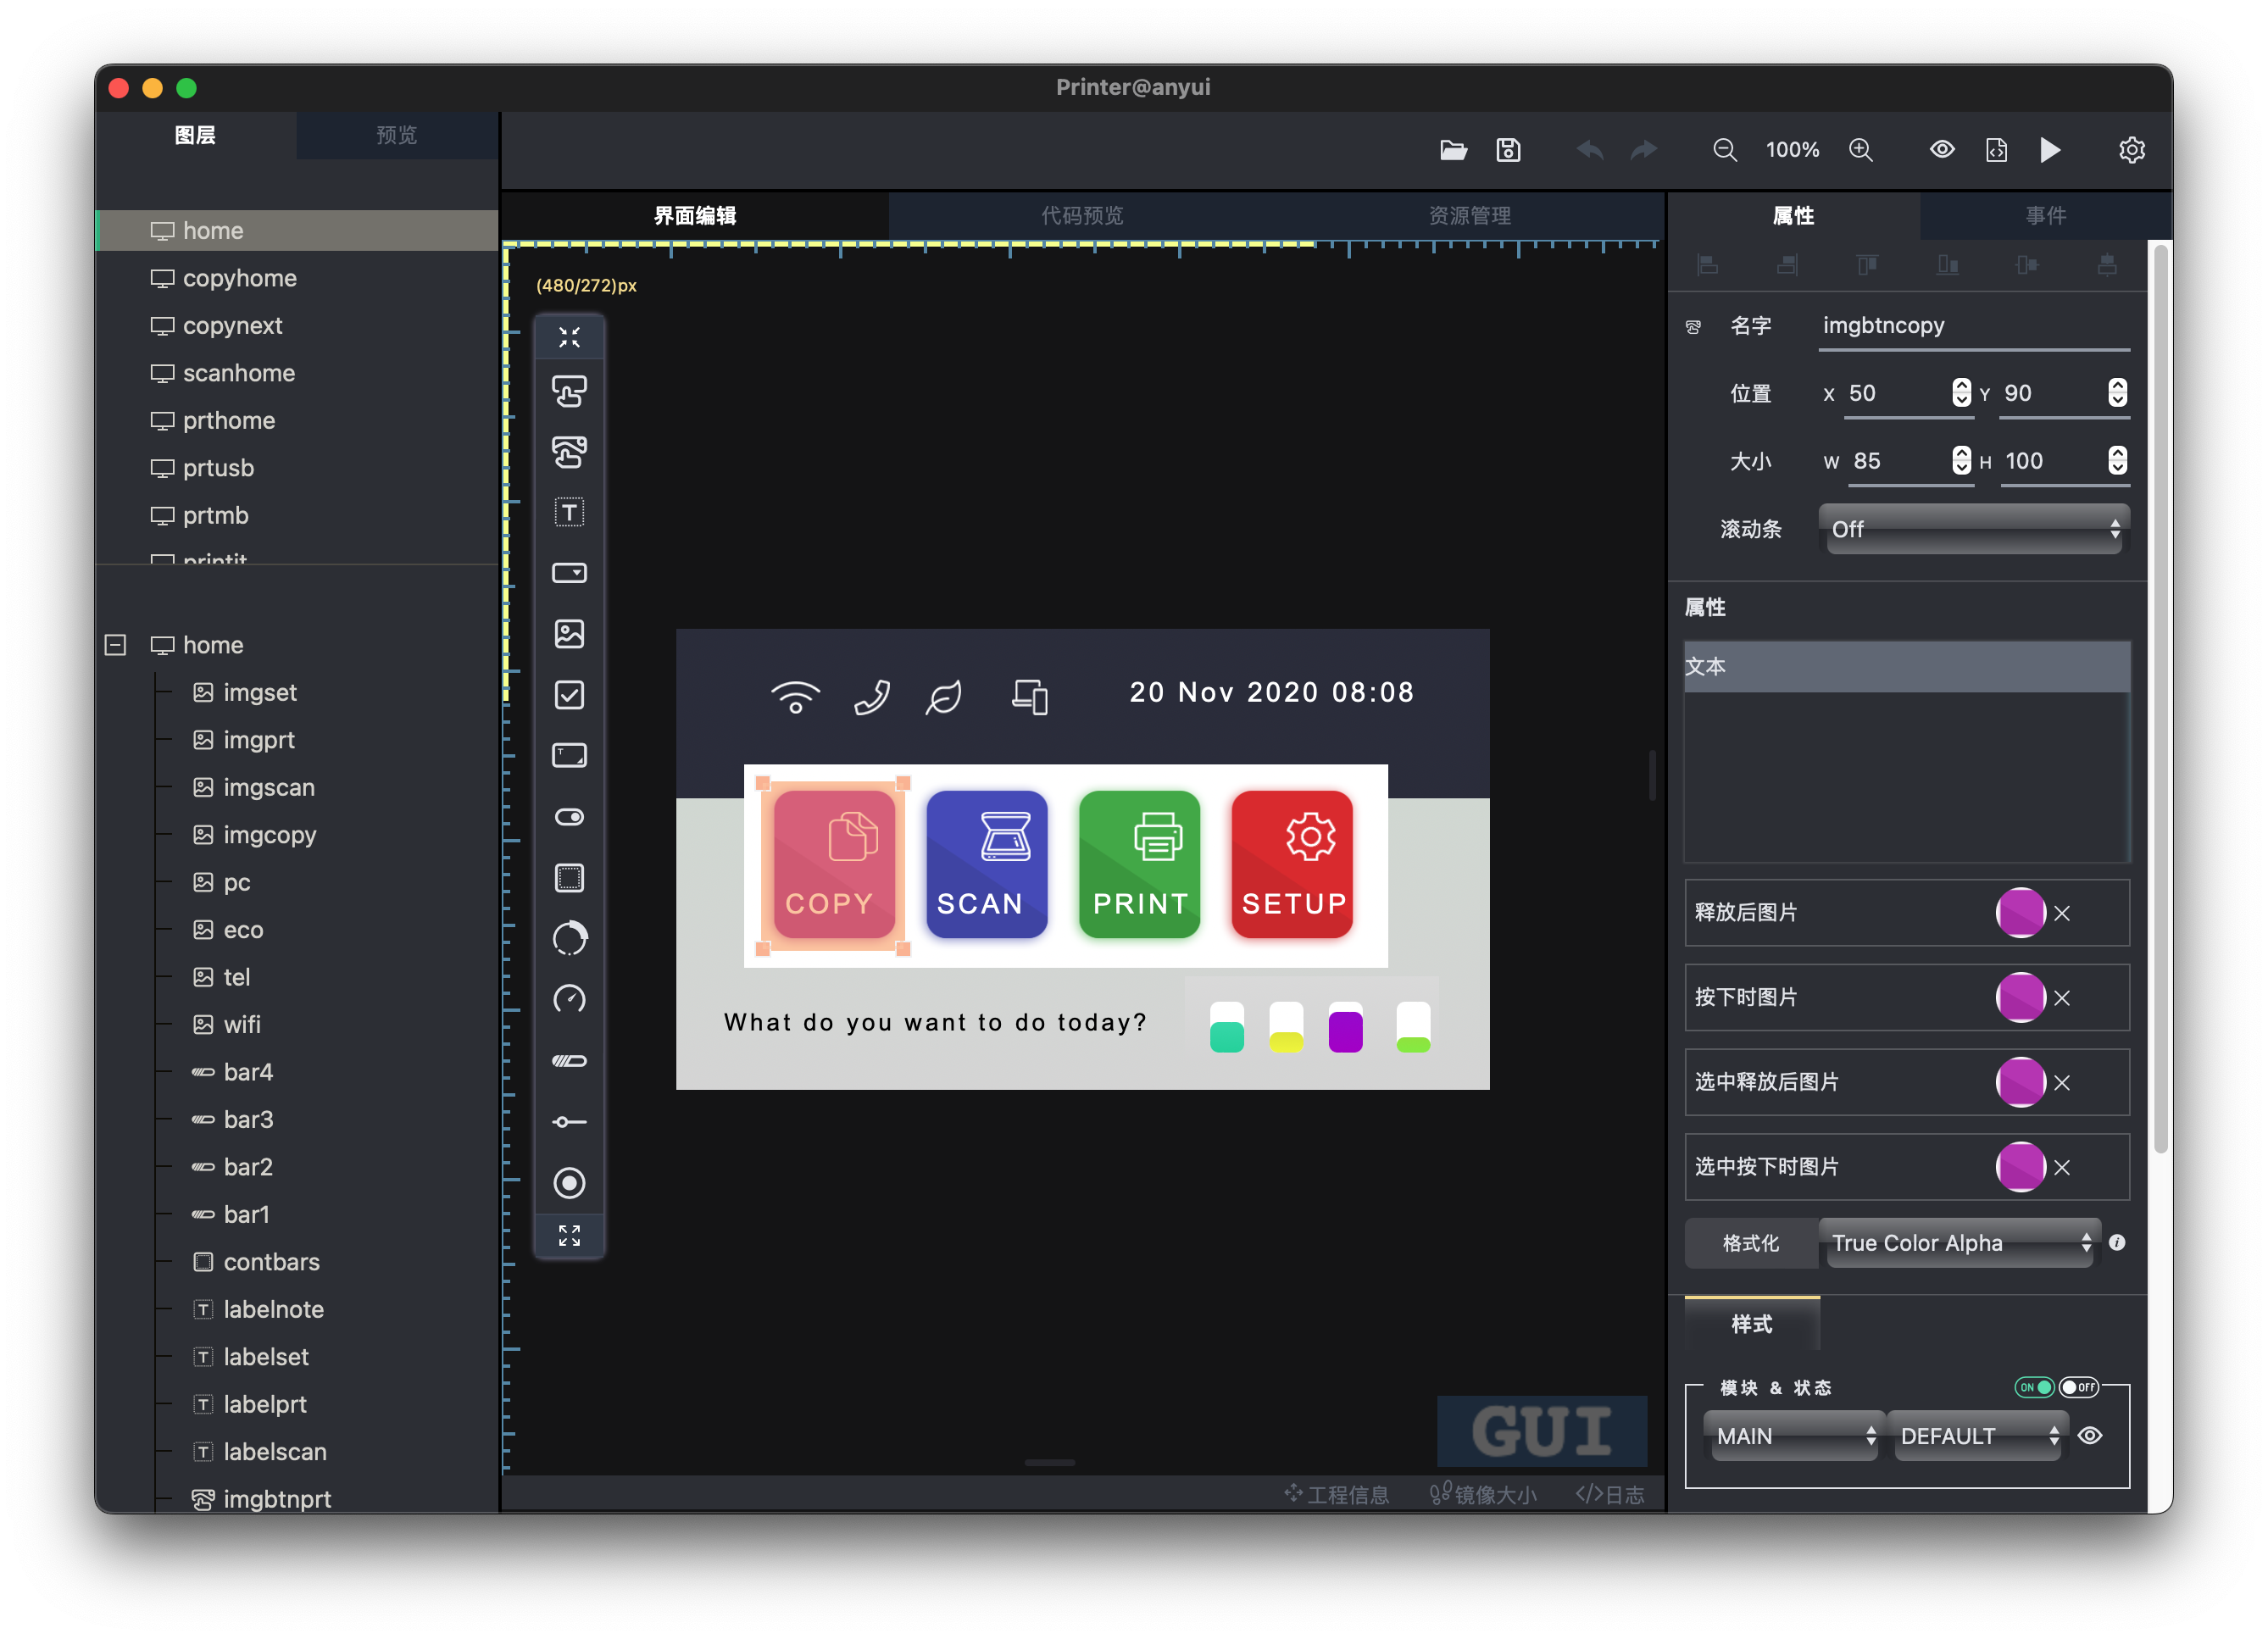Switch to the 事件 tab in the right panel
The image size is (2268, 1639).
coord(2045,215)
